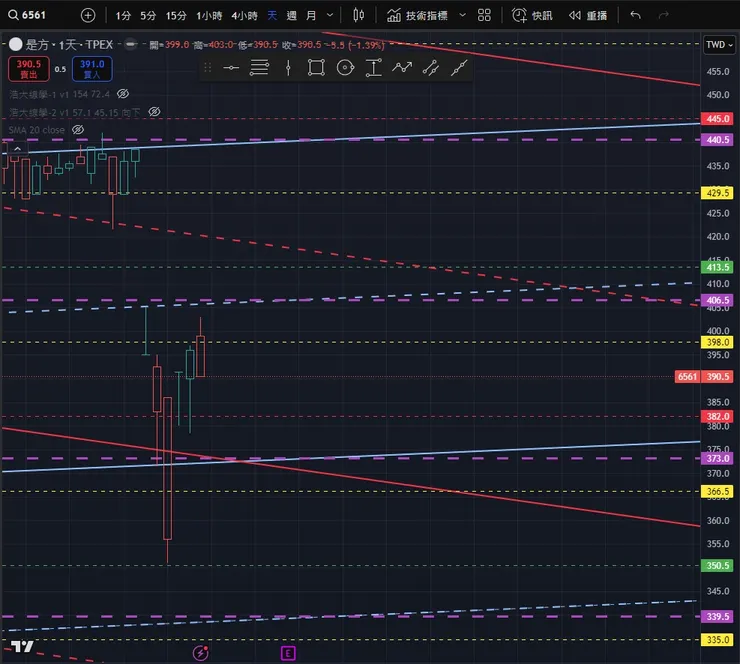This screenshot has width=740, height=664.
Task: Open the TWD currency dropdown
Action: click(x=719, y=45)
